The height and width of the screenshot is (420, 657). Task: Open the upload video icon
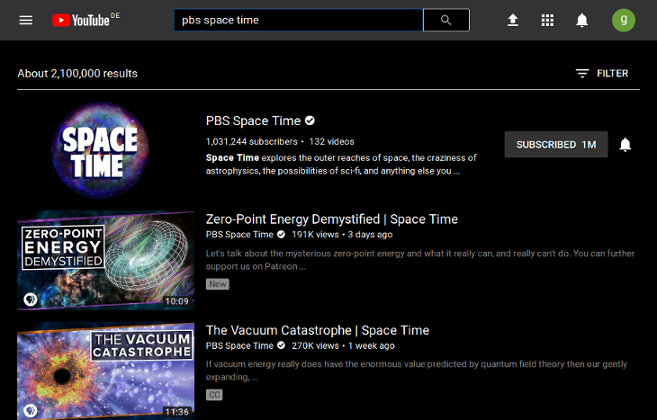[x=513, y=20]
